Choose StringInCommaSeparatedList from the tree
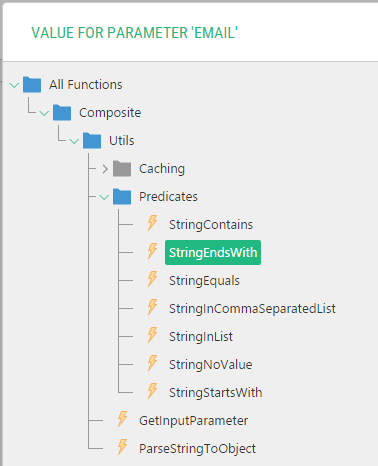 pos(252,309)
